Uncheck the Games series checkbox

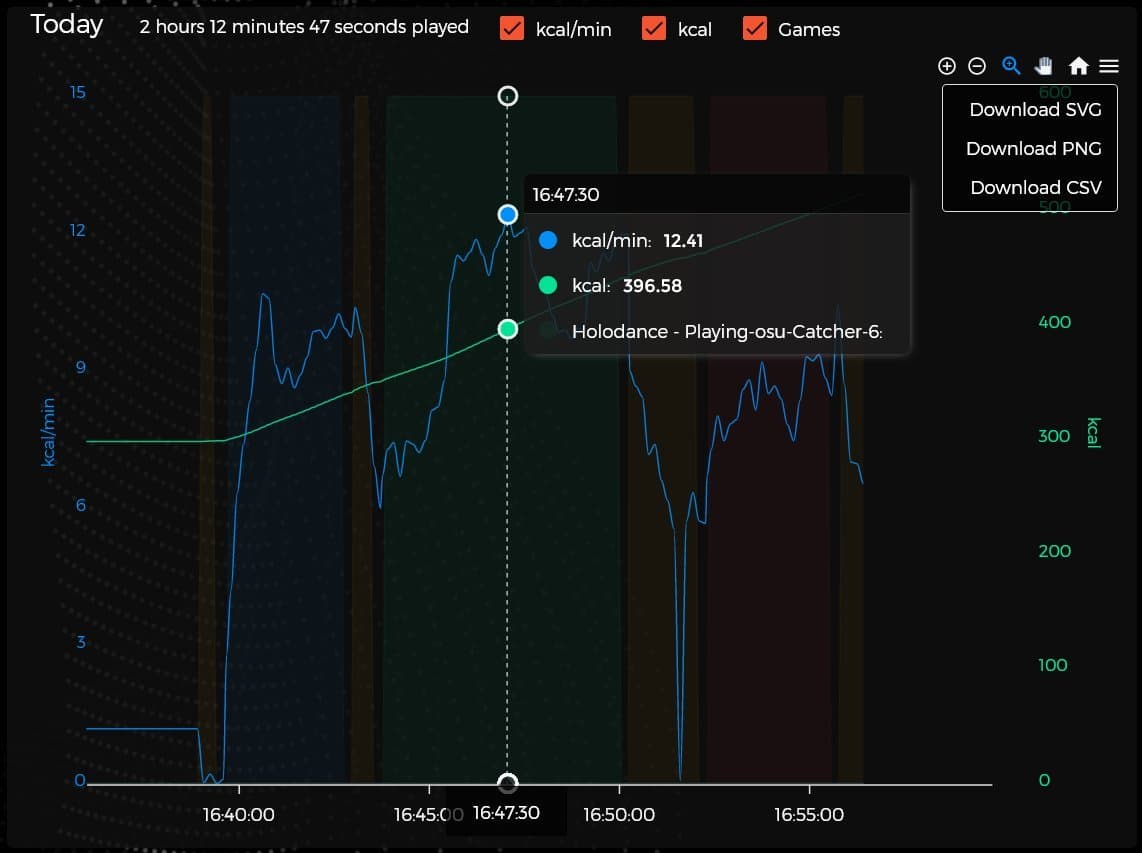pos(755,28)
